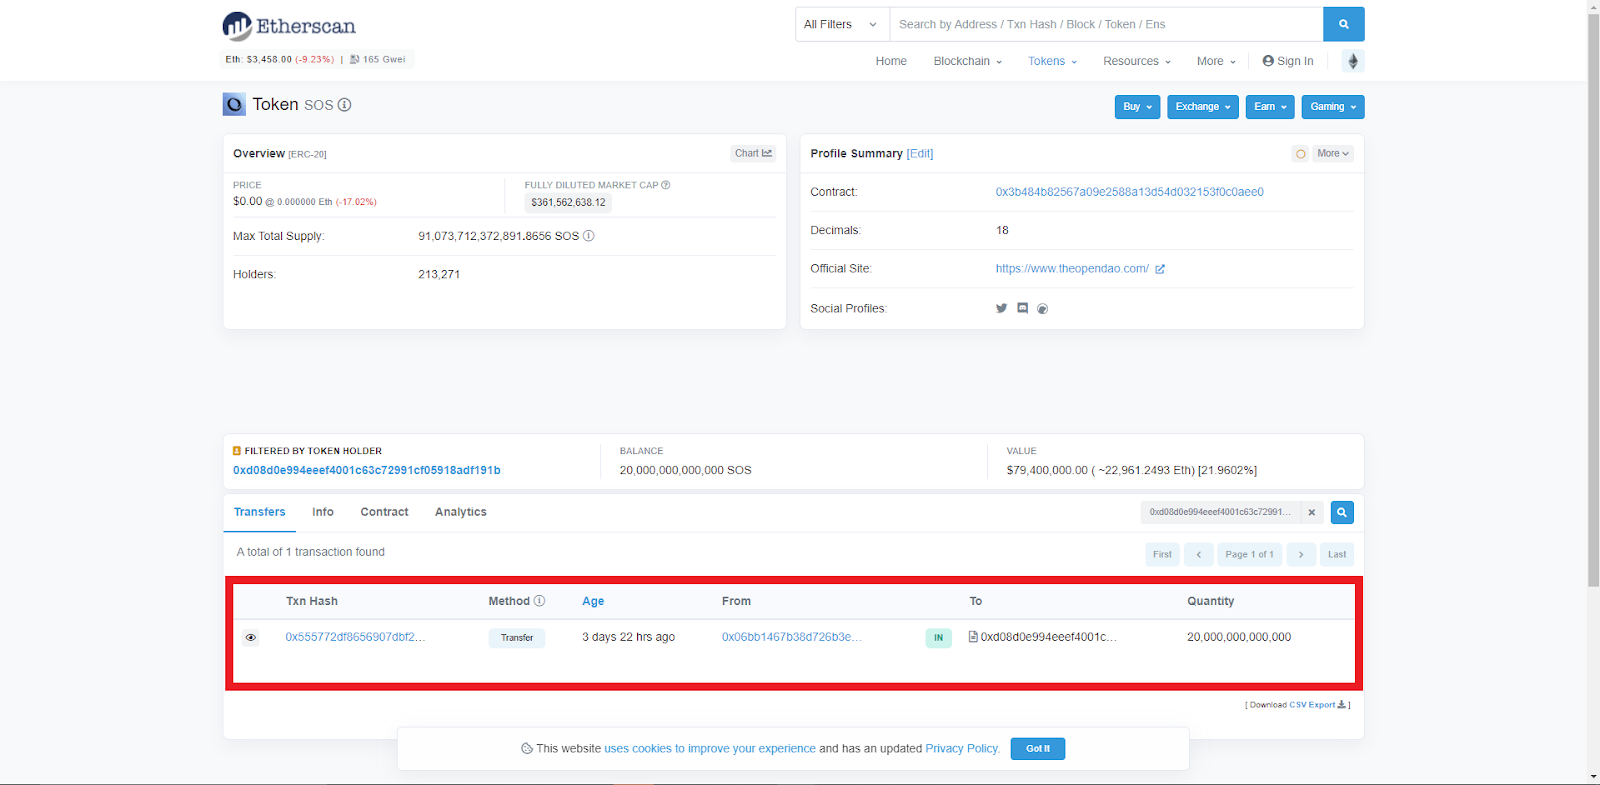Open the Discord chat social profile icon
The width and height of the screenshot is (1600, 785).
point(1022,308)
